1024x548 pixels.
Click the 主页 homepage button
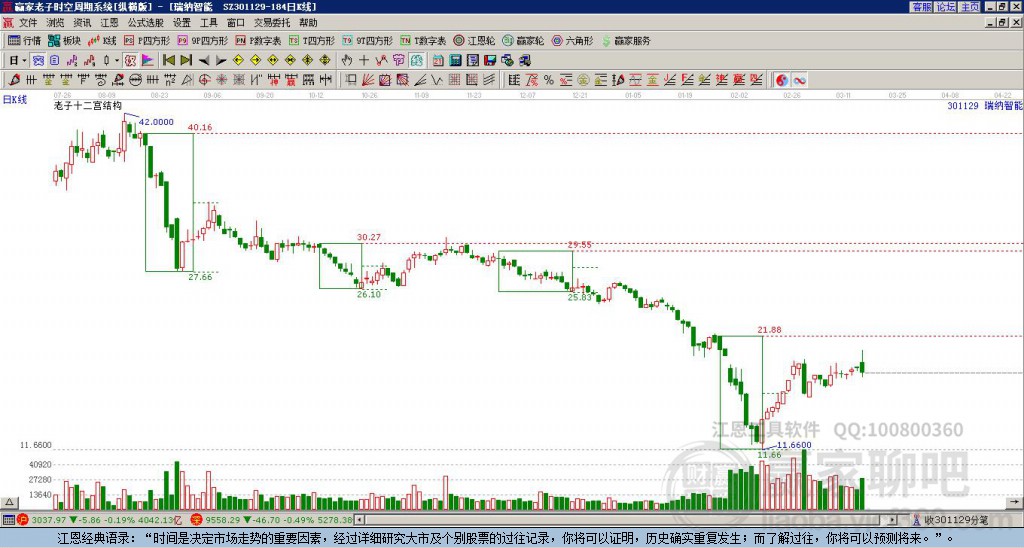[969, 7]
